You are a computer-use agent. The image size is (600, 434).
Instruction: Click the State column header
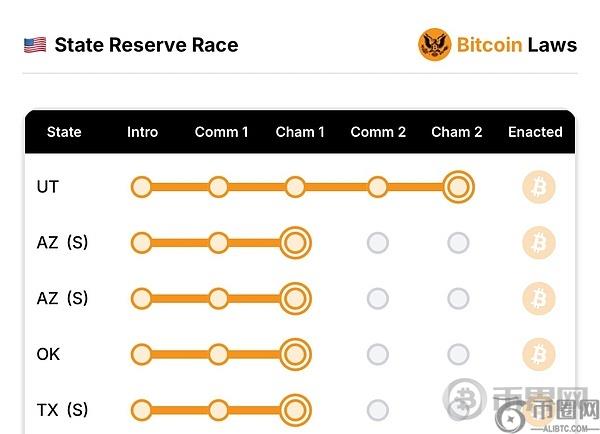(64, 132)
